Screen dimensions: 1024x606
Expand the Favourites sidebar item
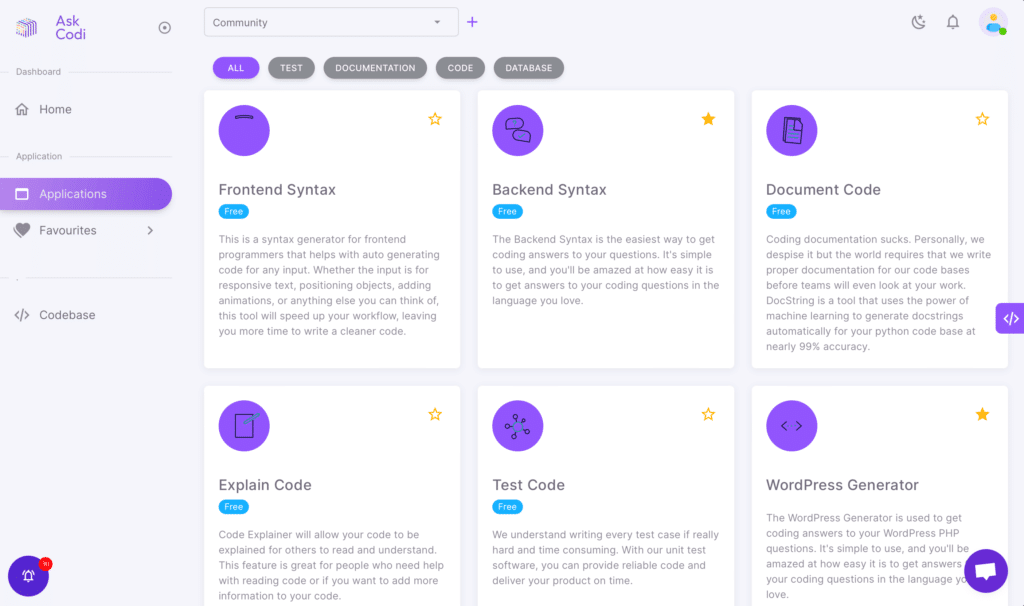tap(150, 230)
